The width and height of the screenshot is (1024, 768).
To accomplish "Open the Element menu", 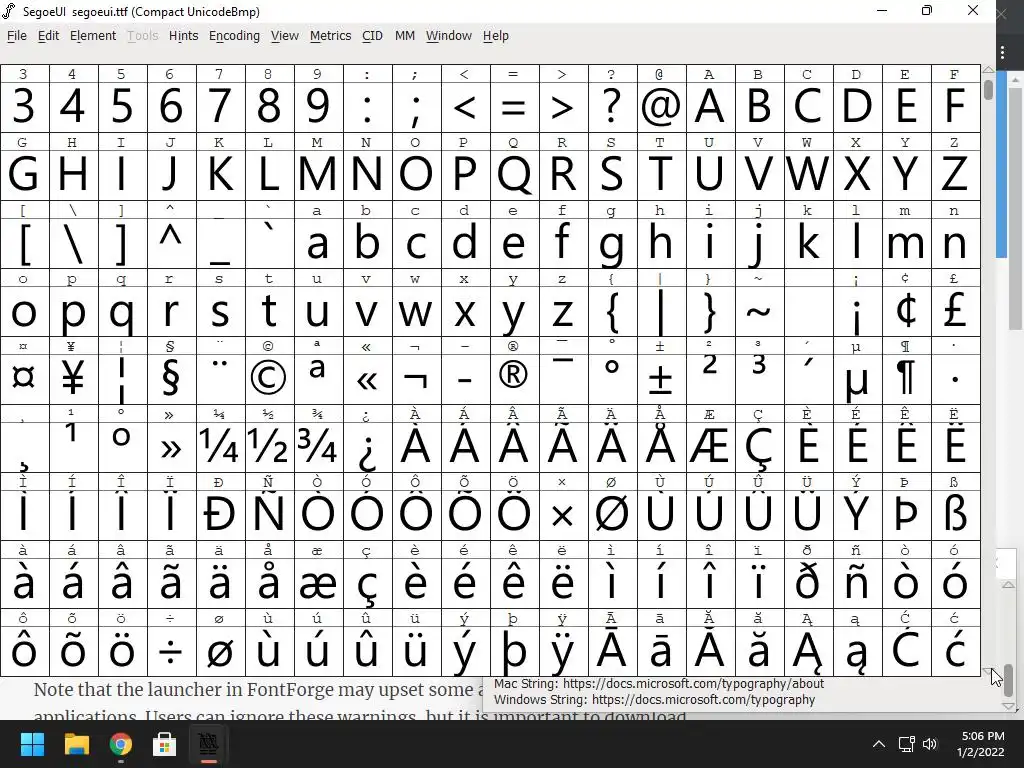I will (x=93, y=36).
